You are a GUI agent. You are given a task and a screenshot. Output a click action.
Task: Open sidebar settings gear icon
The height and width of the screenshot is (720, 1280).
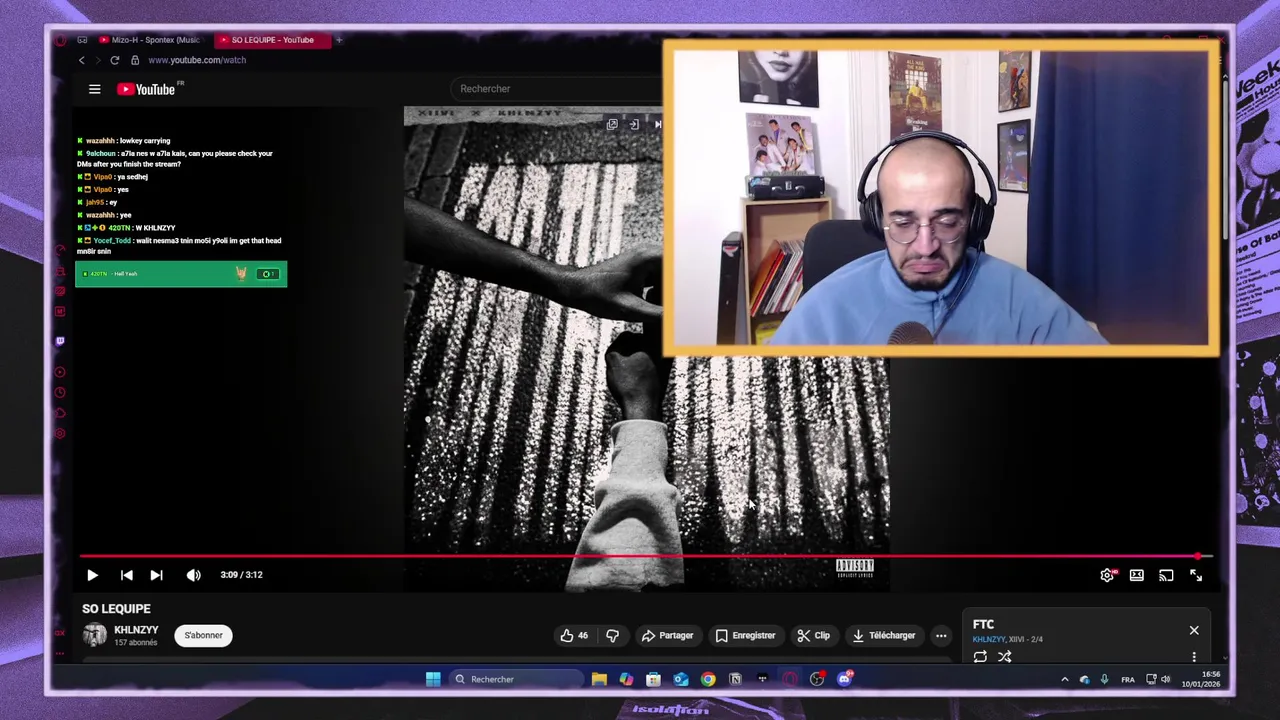(x=60, y=434)
